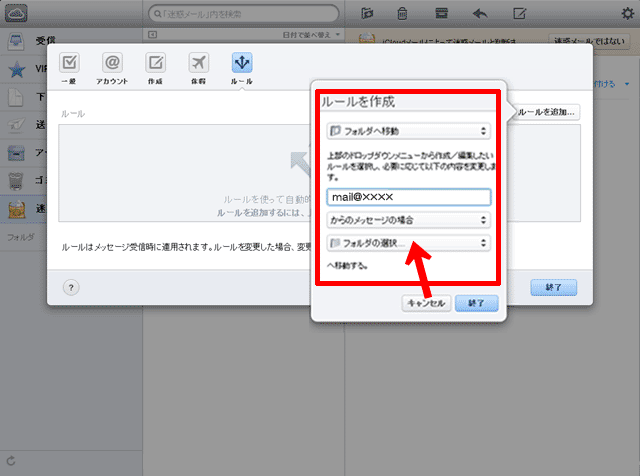Open the 作成 (Composing) preferences tab
Screen dimensions: 640x476
pyautogui.click(x=155, y=66)
